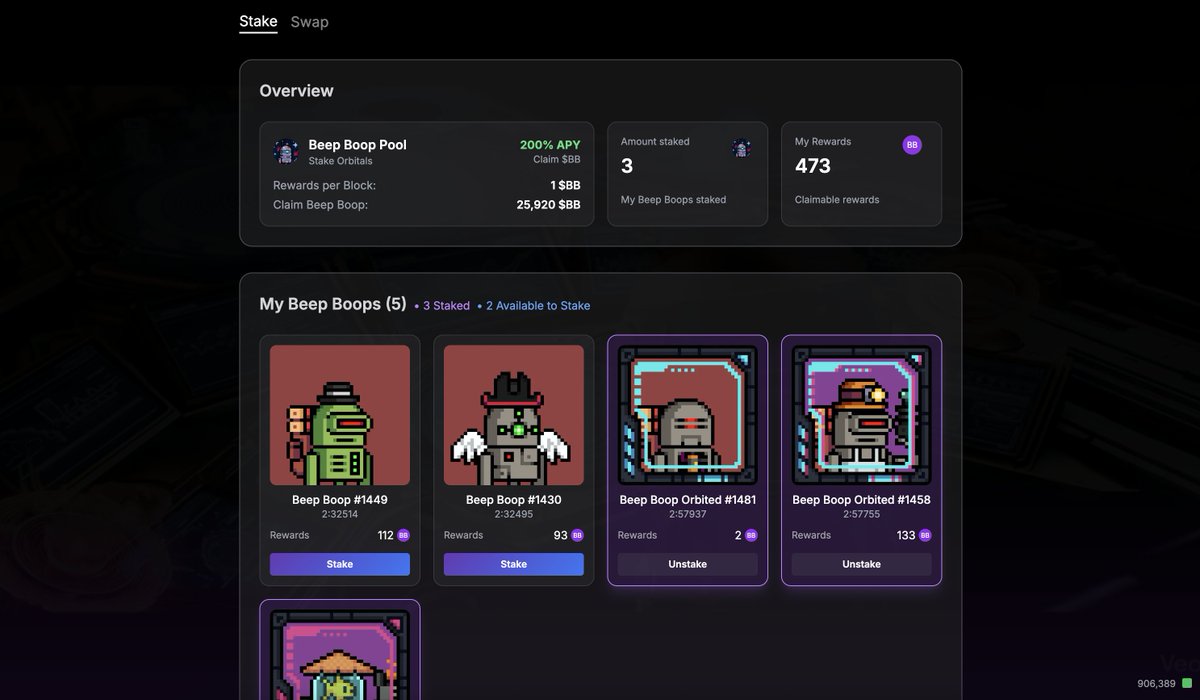Screen dimensions: 1200x700
Task: Click the '2:57755' identifier
Action: [862, 514]
